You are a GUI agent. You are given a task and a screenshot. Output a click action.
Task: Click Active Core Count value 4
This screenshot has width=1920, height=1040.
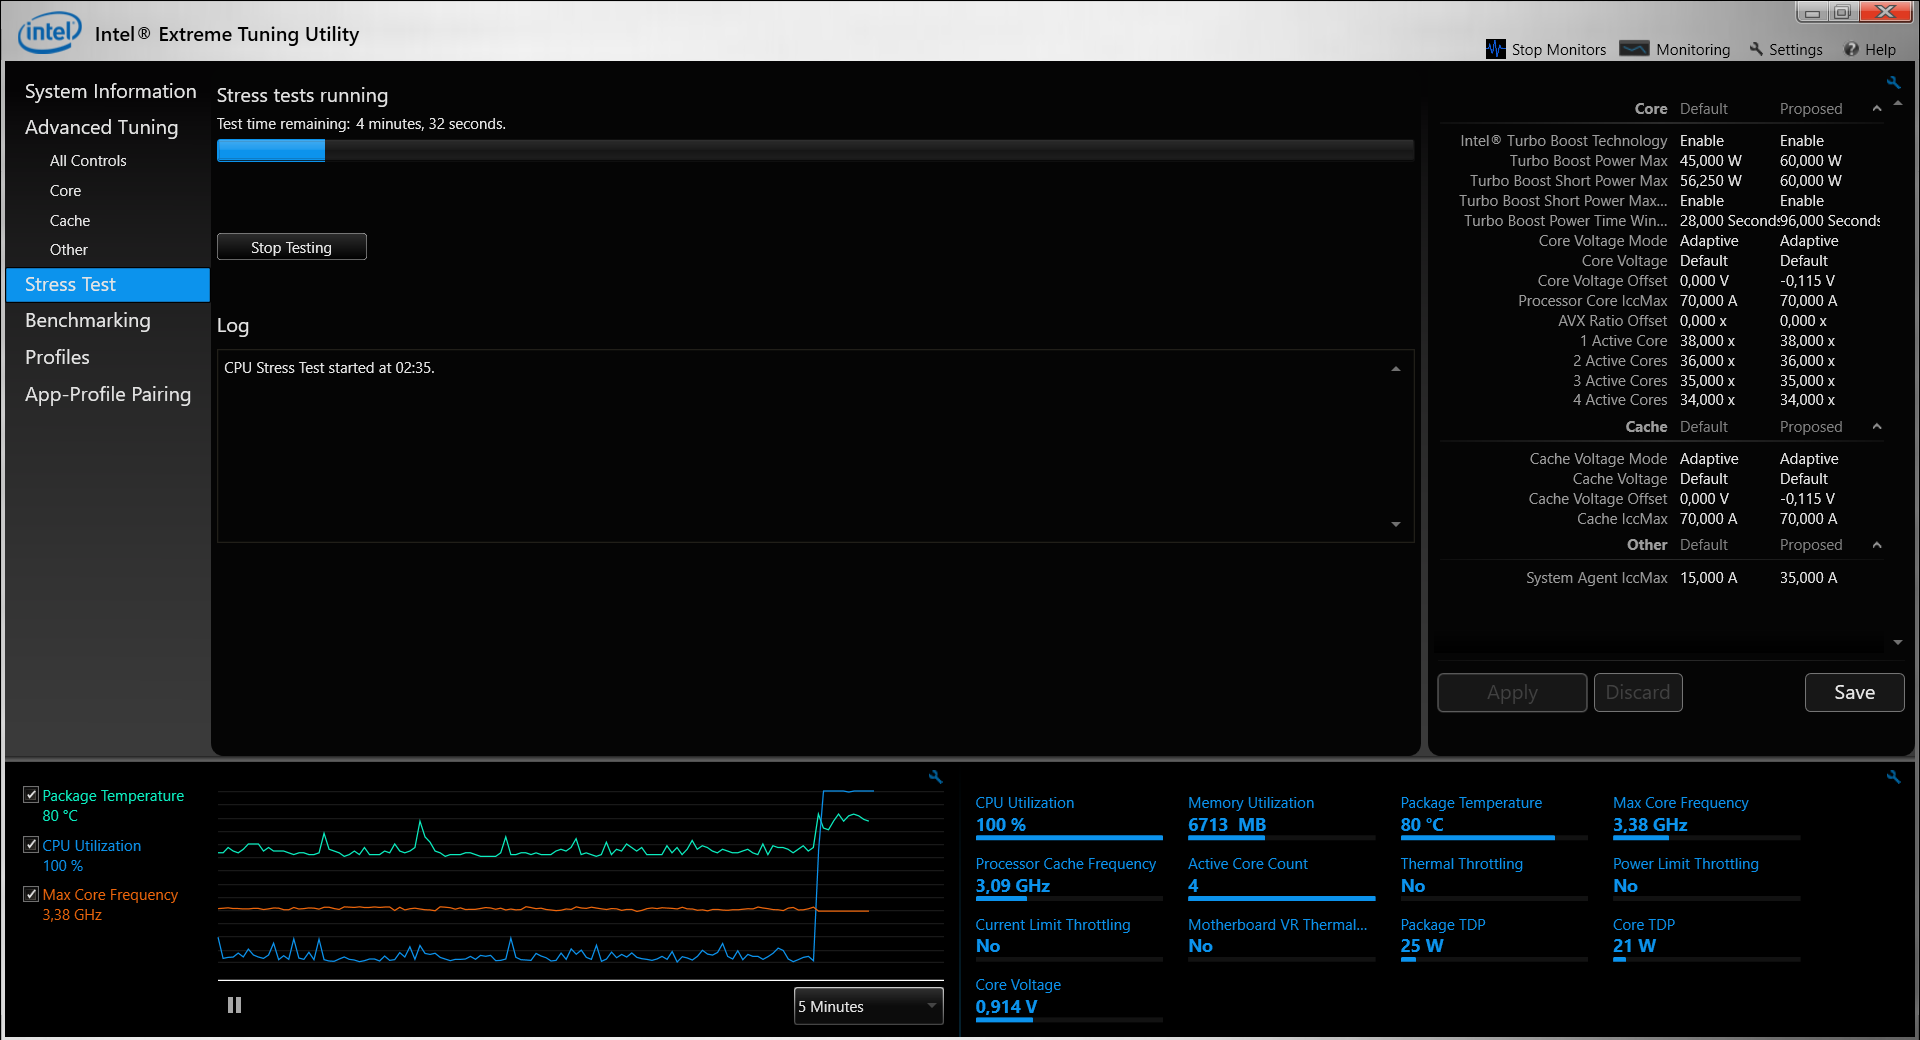click(1193, 886)
